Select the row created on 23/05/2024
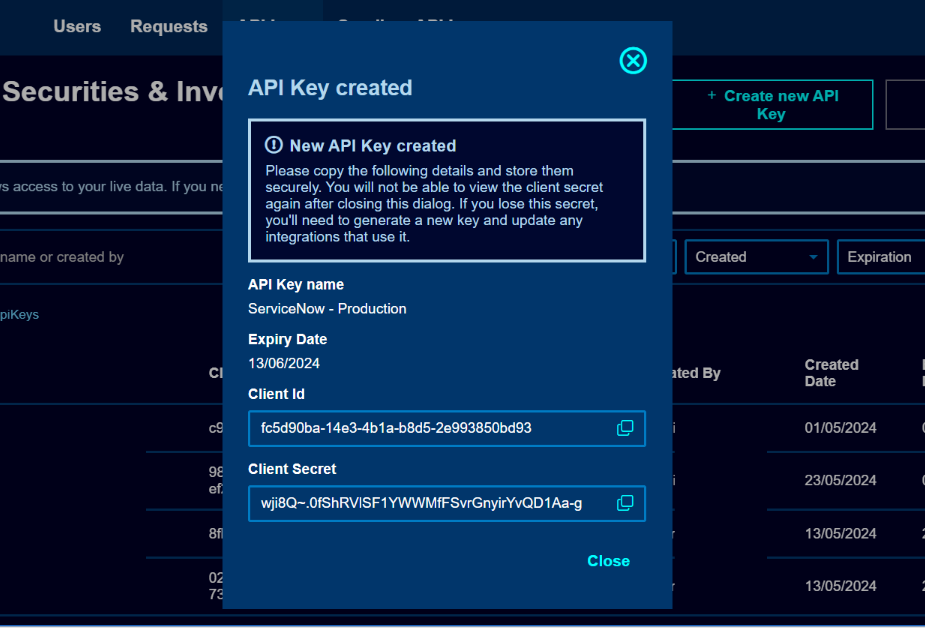This screenshot has height=628, width=925. click(840, 480)
